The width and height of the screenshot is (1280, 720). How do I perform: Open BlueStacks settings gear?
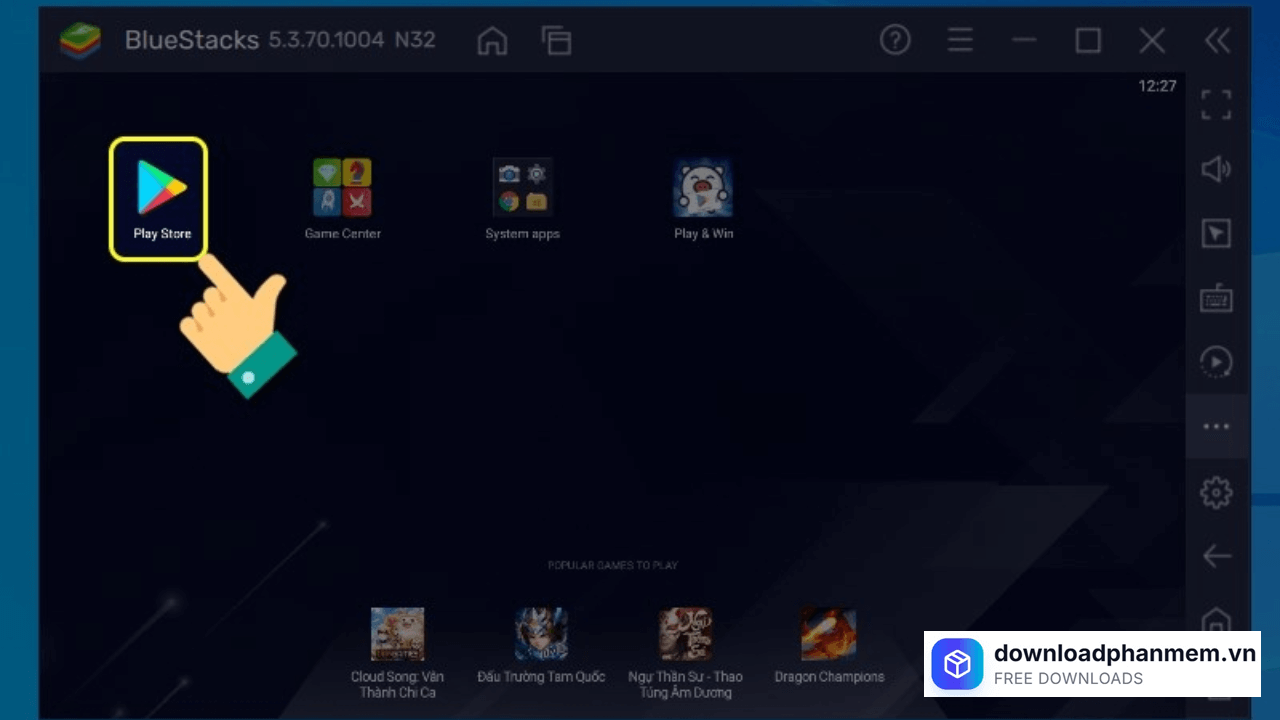(1216, 492)
